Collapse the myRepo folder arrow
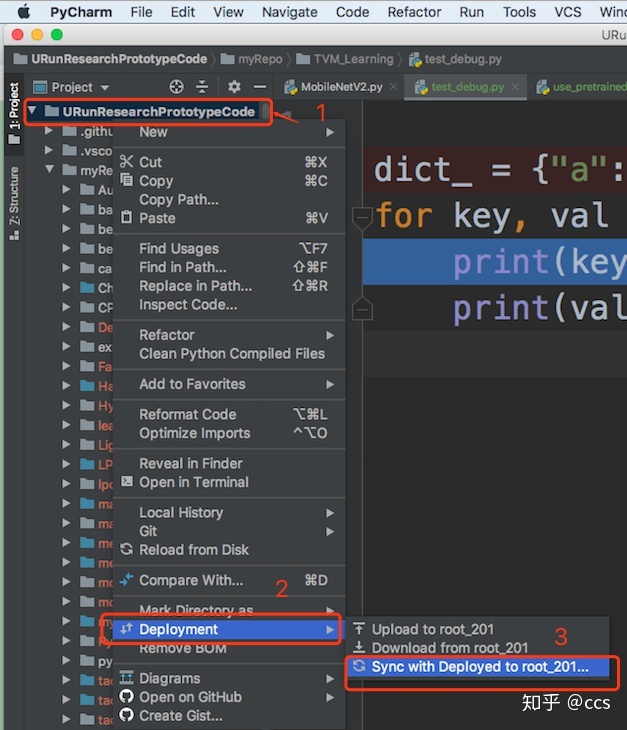 pyautogui.click(x=49, y=169)
